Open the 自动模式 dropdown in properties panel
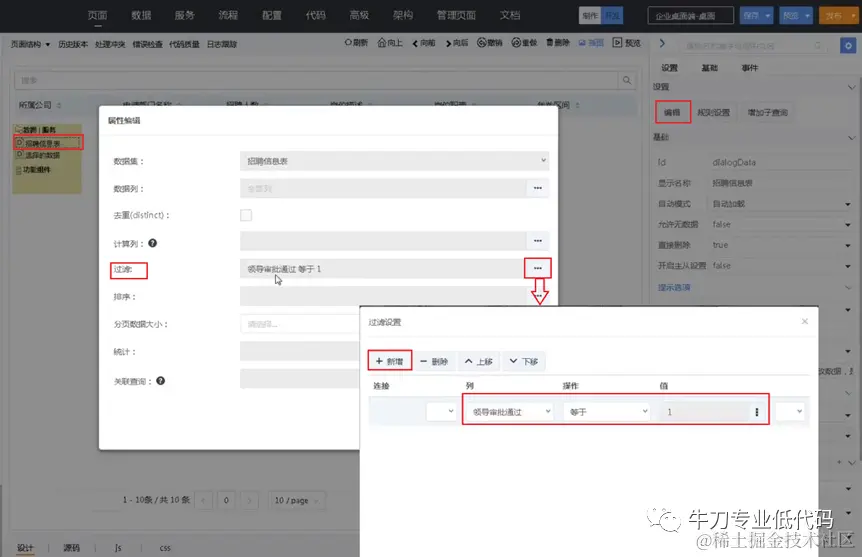The height and width of the screenshot is (557, 862). pos(781,204)
